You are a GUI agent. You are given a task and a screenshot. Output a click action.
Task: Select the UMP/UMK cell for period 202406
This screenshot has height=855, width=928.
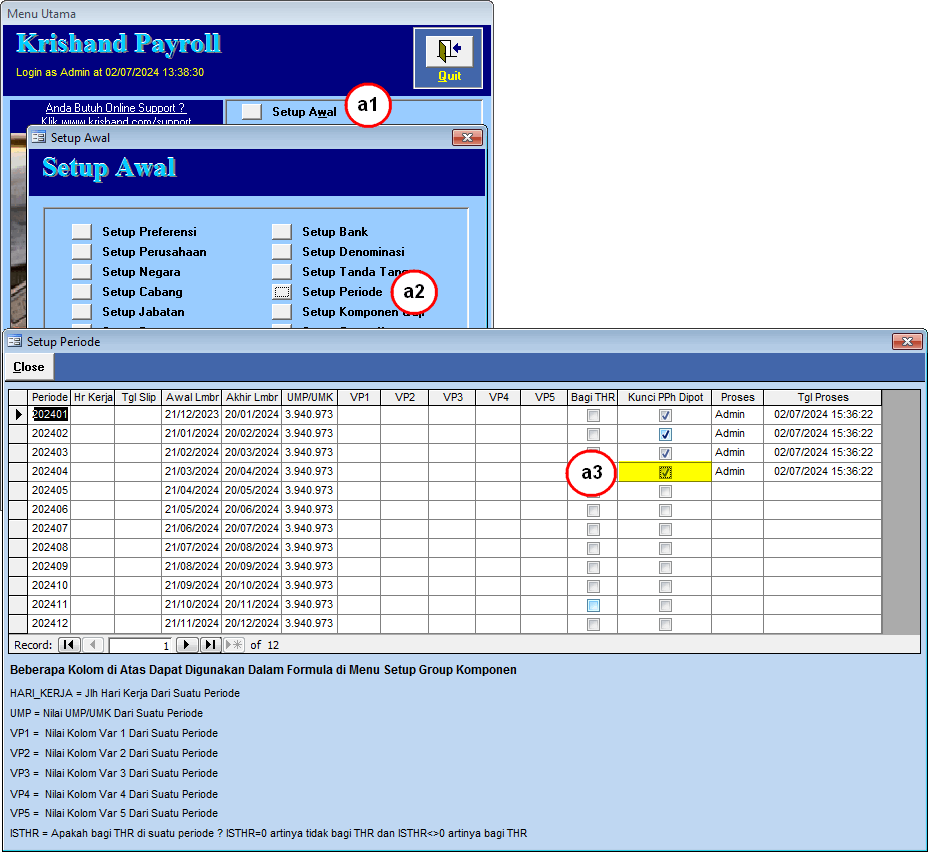pos(309,510)
